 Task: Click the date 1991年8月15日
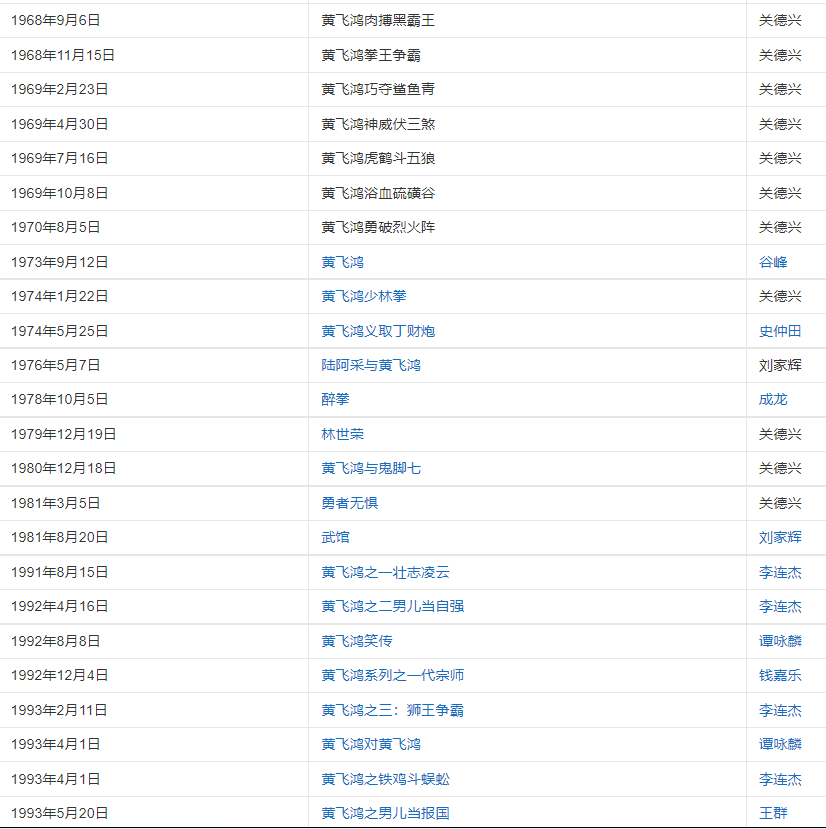tap(59, 573)
